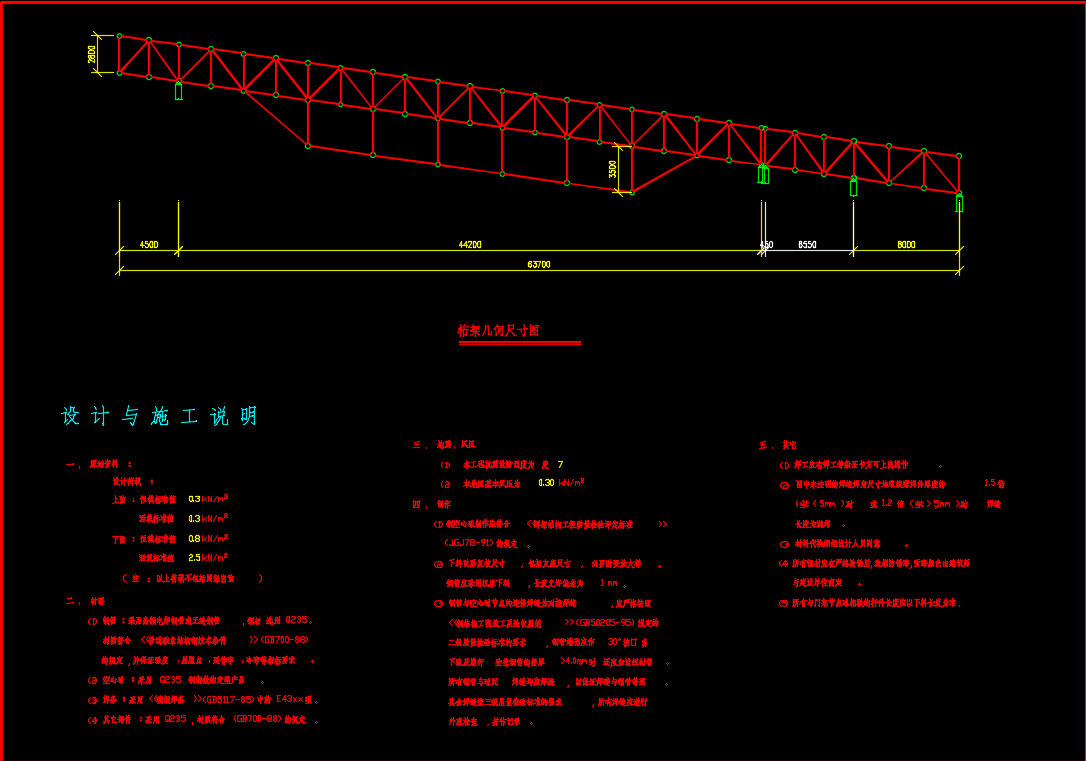Select the 2800 vertical dimension label
The width and height of the screenshot is (1086, 761).
[92, 54]
